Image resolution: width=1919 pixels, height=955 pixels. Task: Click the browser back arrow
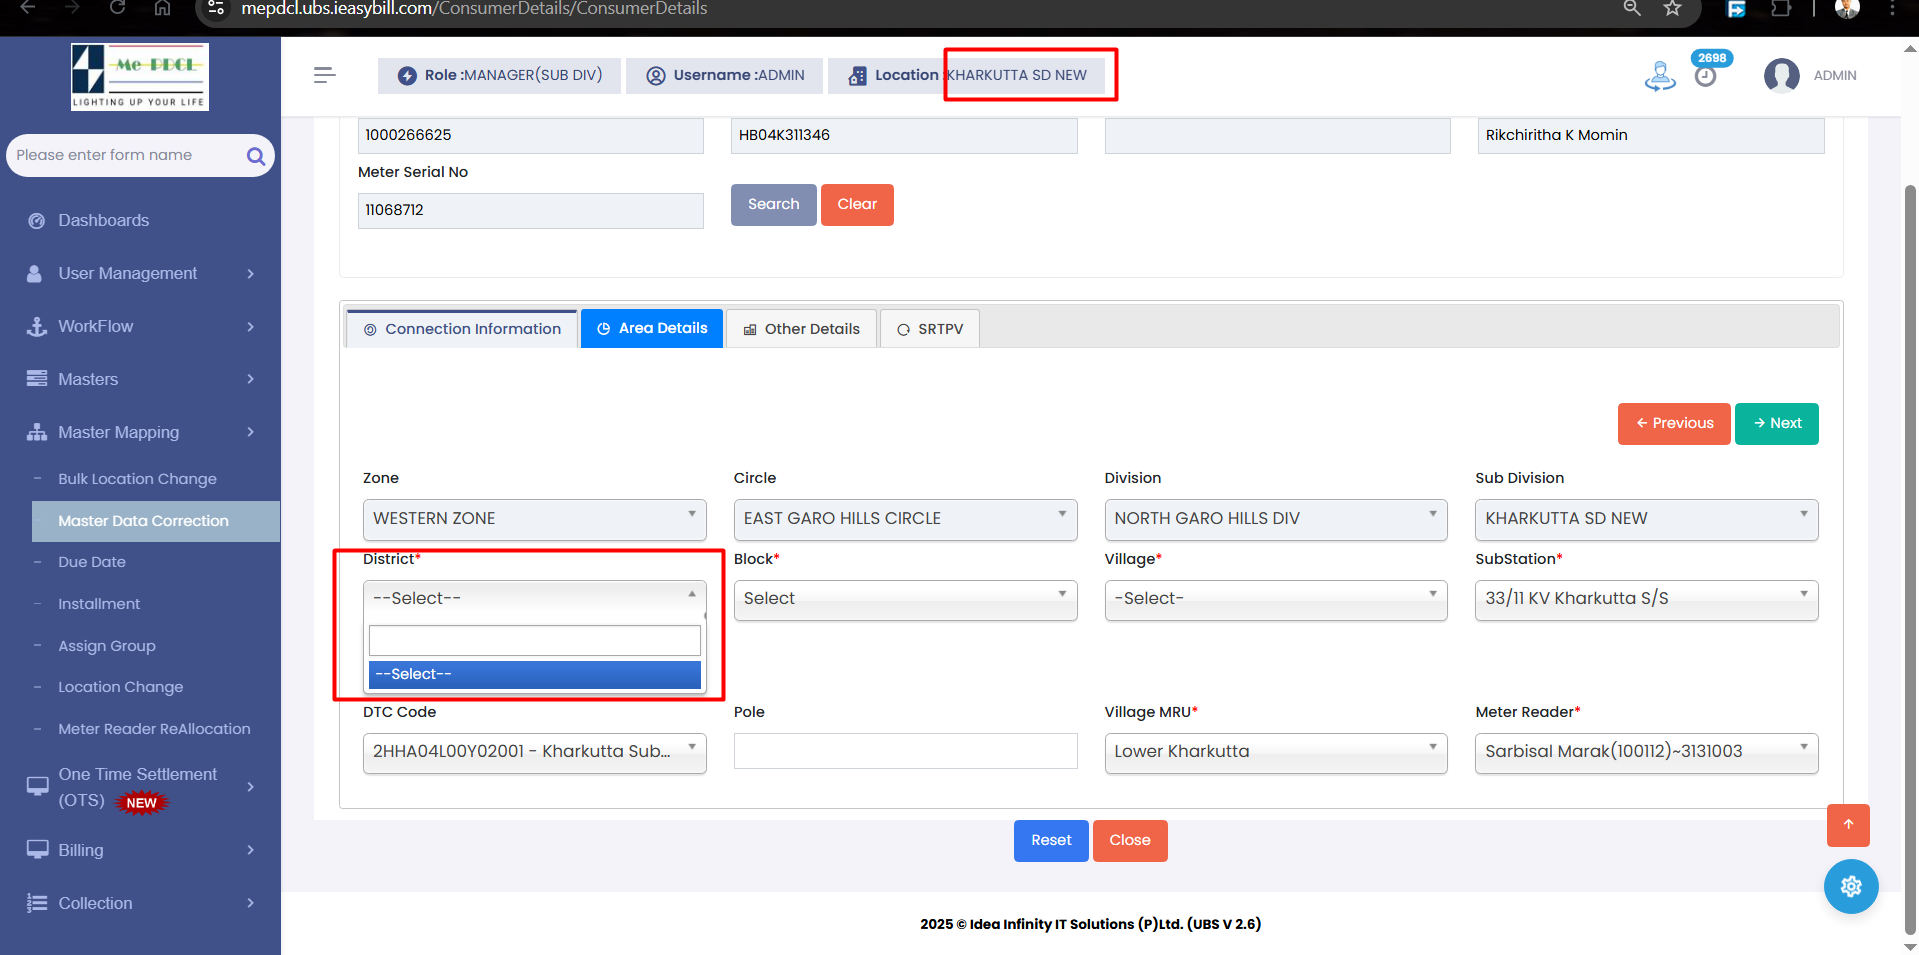[28, 8]
